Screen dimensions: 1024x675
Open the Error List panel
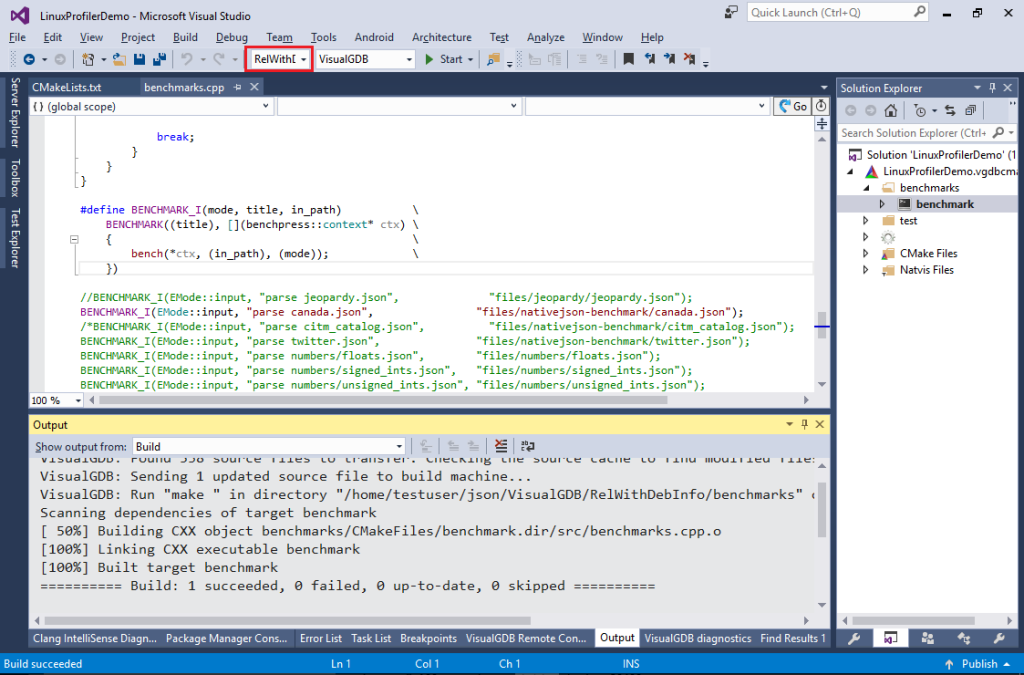click(320, 637)
